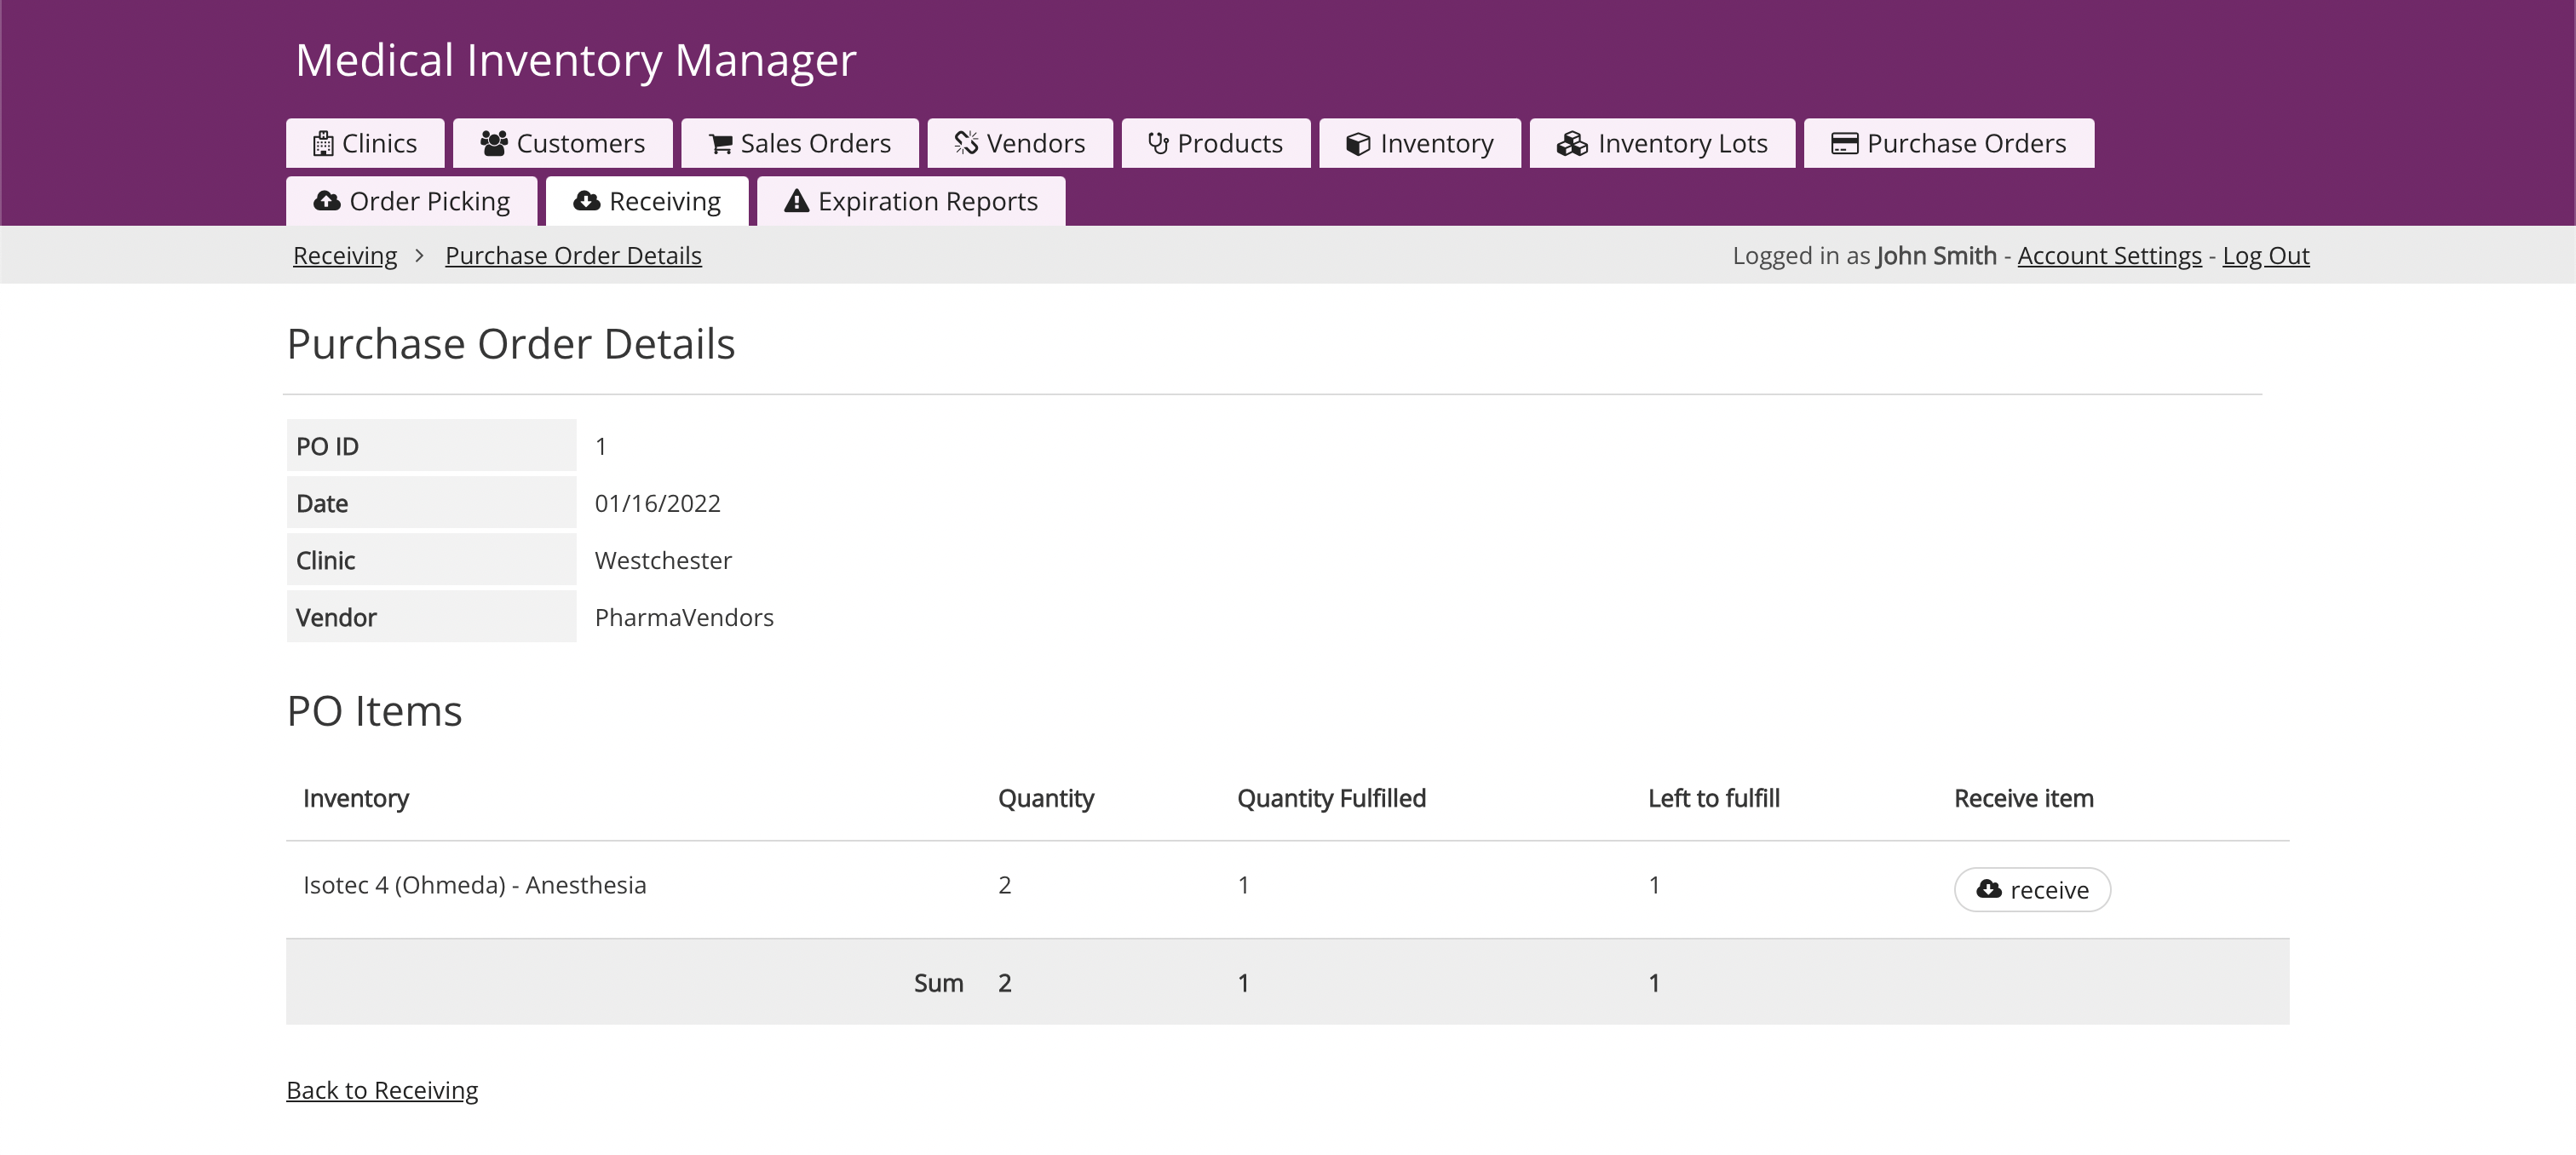Click Receiving breadcrumb link
This screenshot has width=2576, height=1155.
pos(345,256)
